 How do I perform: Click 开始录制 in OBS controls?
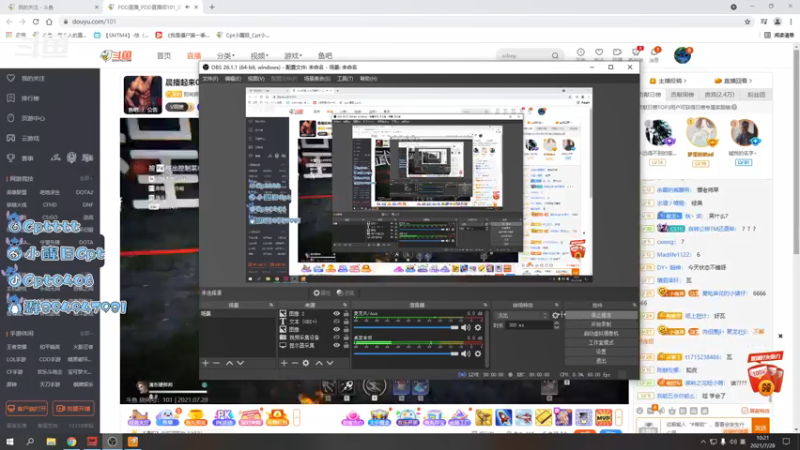(x=601, y=324)
